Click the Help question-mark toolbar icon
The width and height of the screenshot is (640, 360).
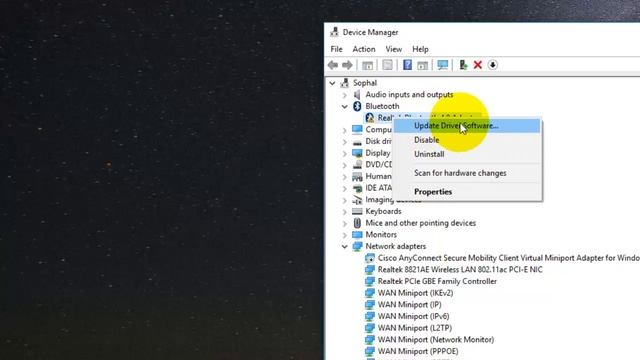click(x=407, y=65)
